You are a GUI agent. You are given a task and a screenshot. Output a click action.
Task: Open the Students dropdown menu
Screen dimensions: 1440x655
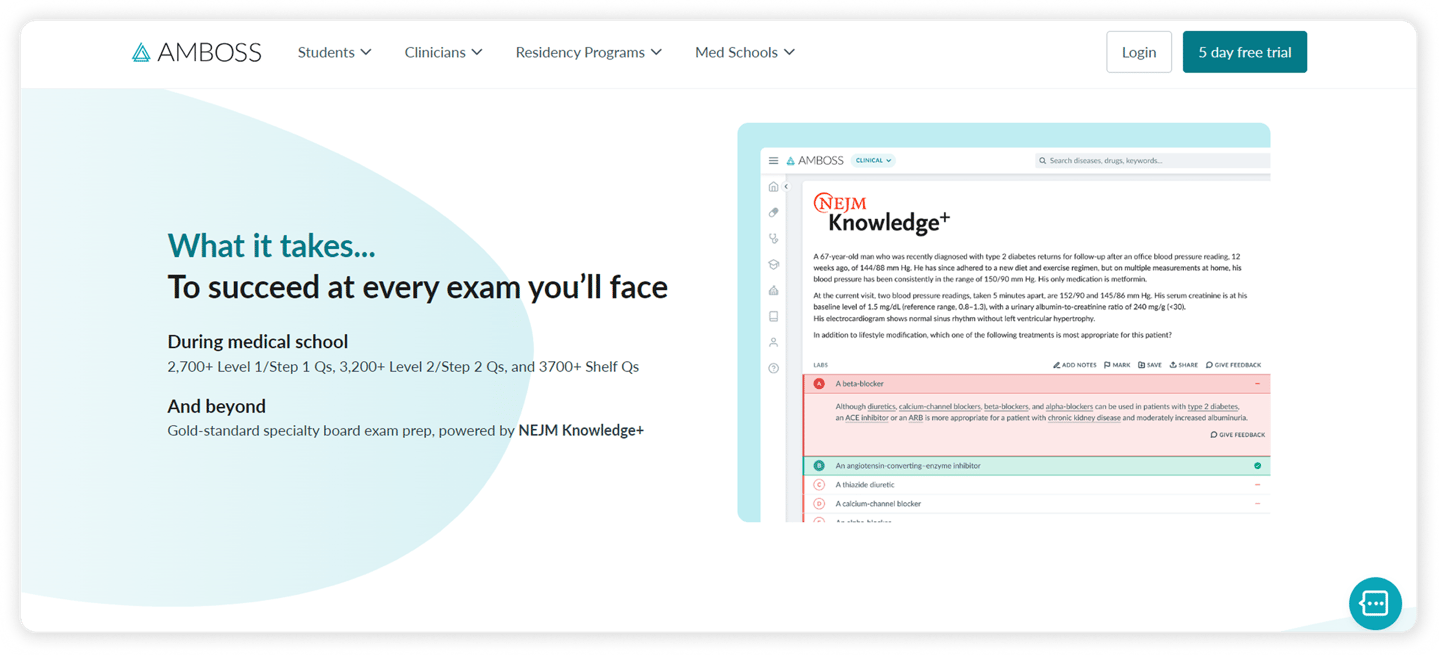(x=334, y=52)
